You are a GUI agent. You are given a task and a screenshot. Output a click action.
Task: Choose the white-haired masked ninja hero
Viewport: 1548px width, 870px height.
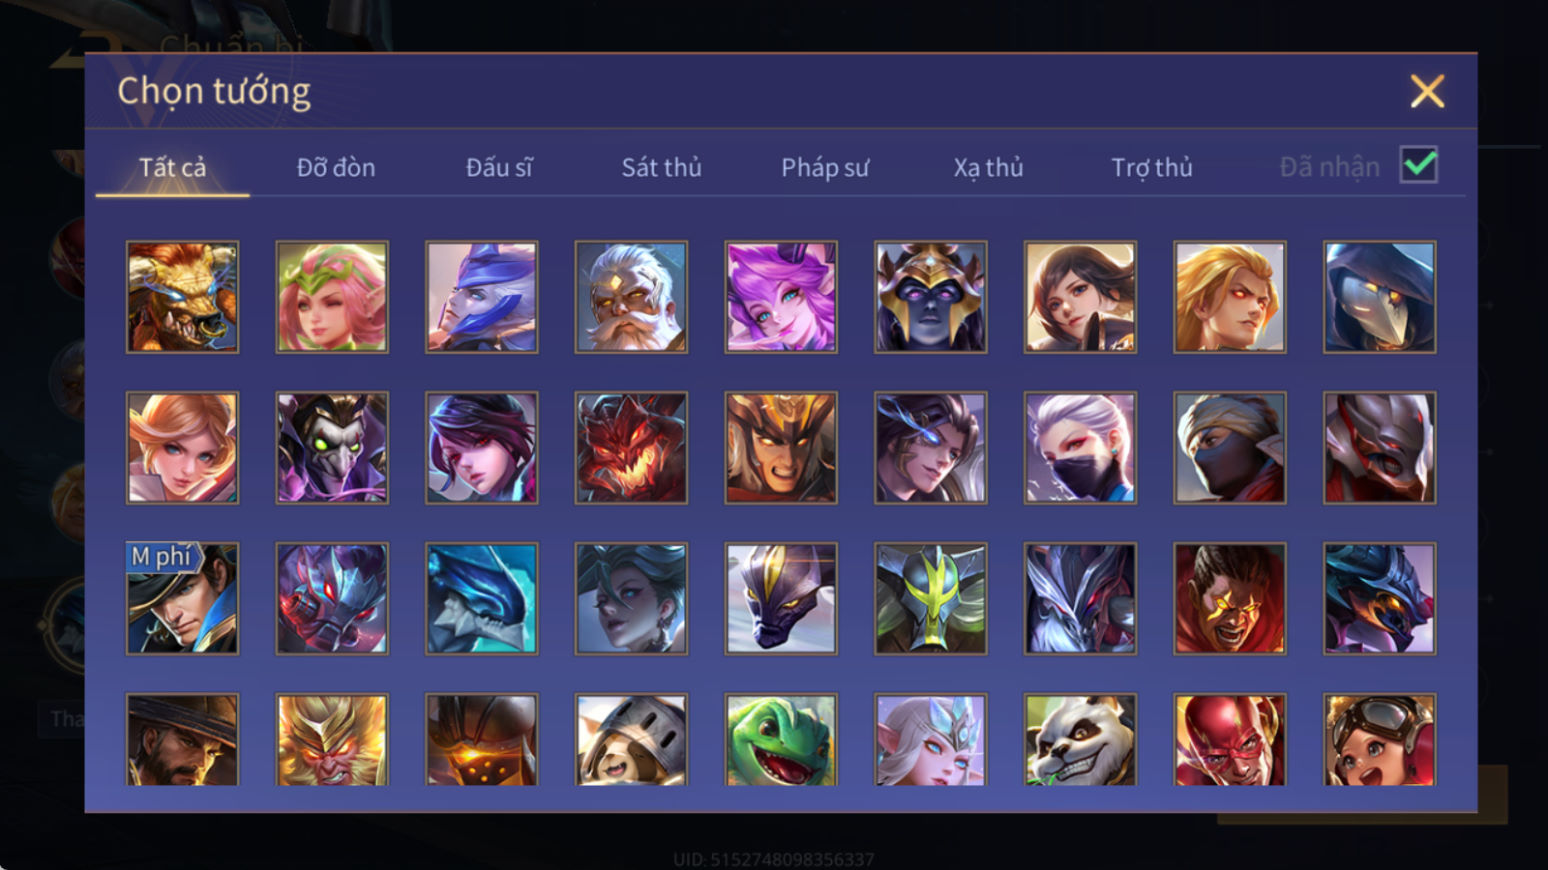tap(1080, 448)
